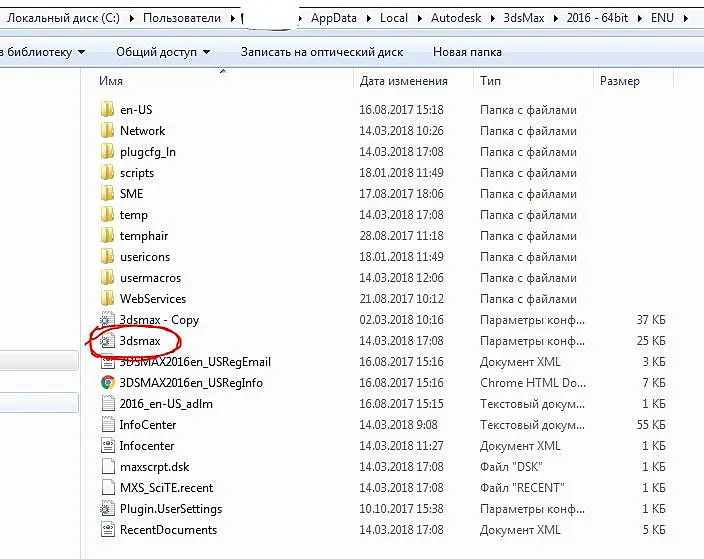Select the 3dsmax - Copy config file icon
704x559 pixels.
tap(107, 319)
